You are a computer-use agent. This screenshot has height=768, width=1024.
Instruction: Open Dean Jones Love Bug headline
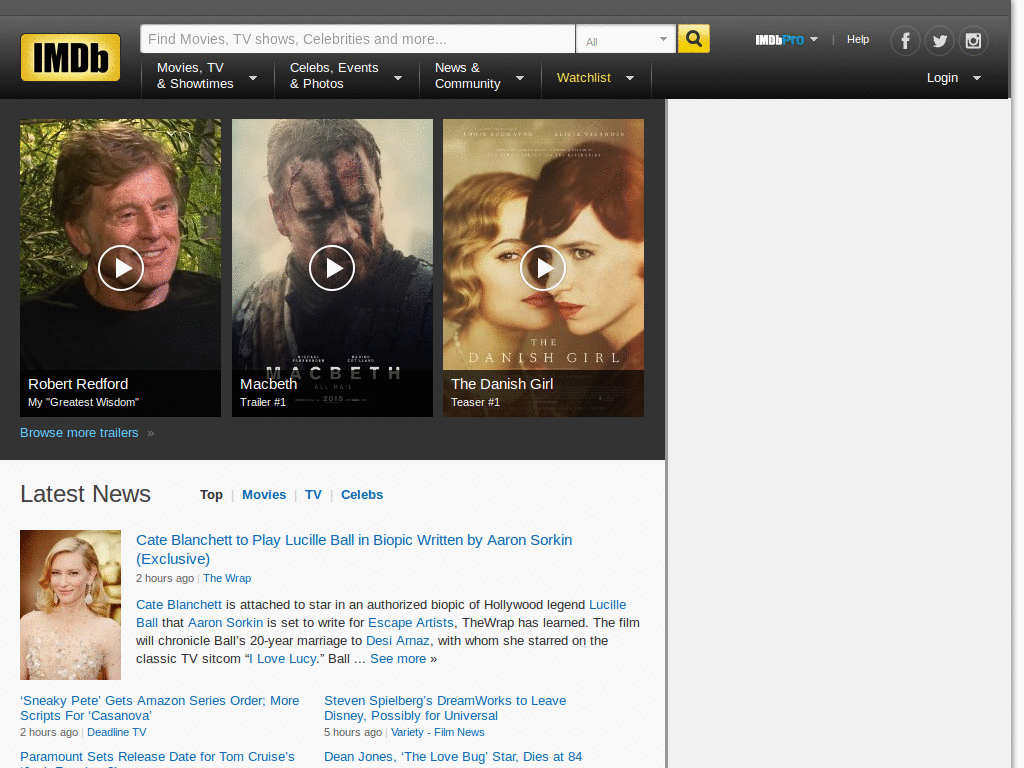tap(453, 757)
